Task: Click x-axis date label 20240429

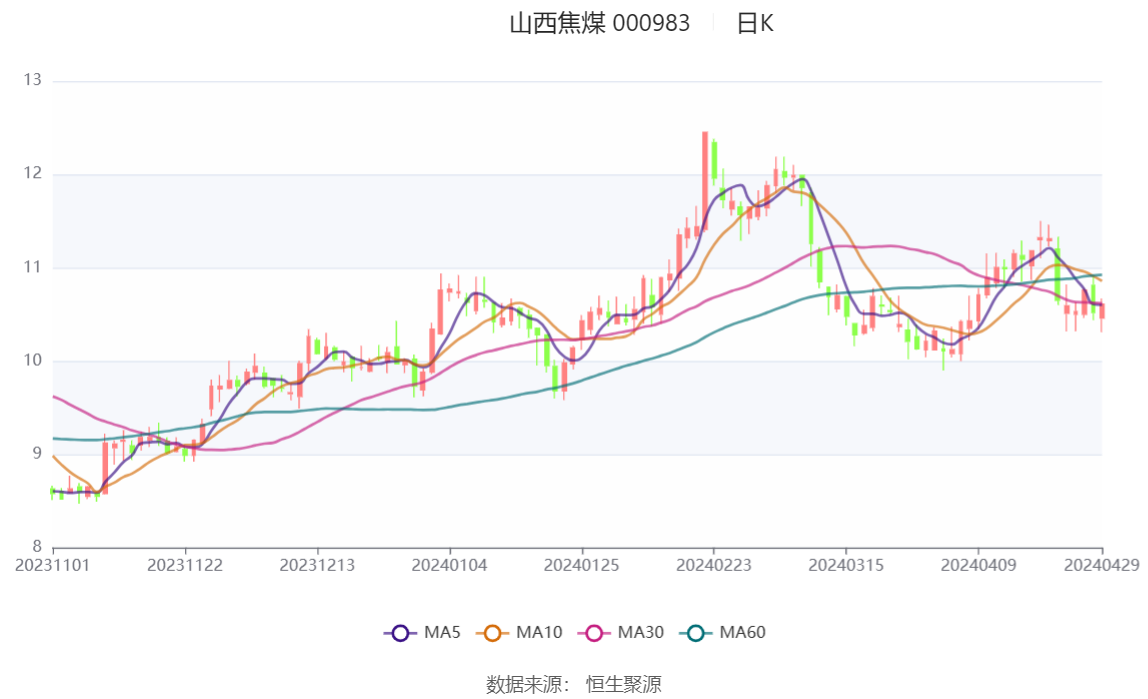Action: [1102, 565]
